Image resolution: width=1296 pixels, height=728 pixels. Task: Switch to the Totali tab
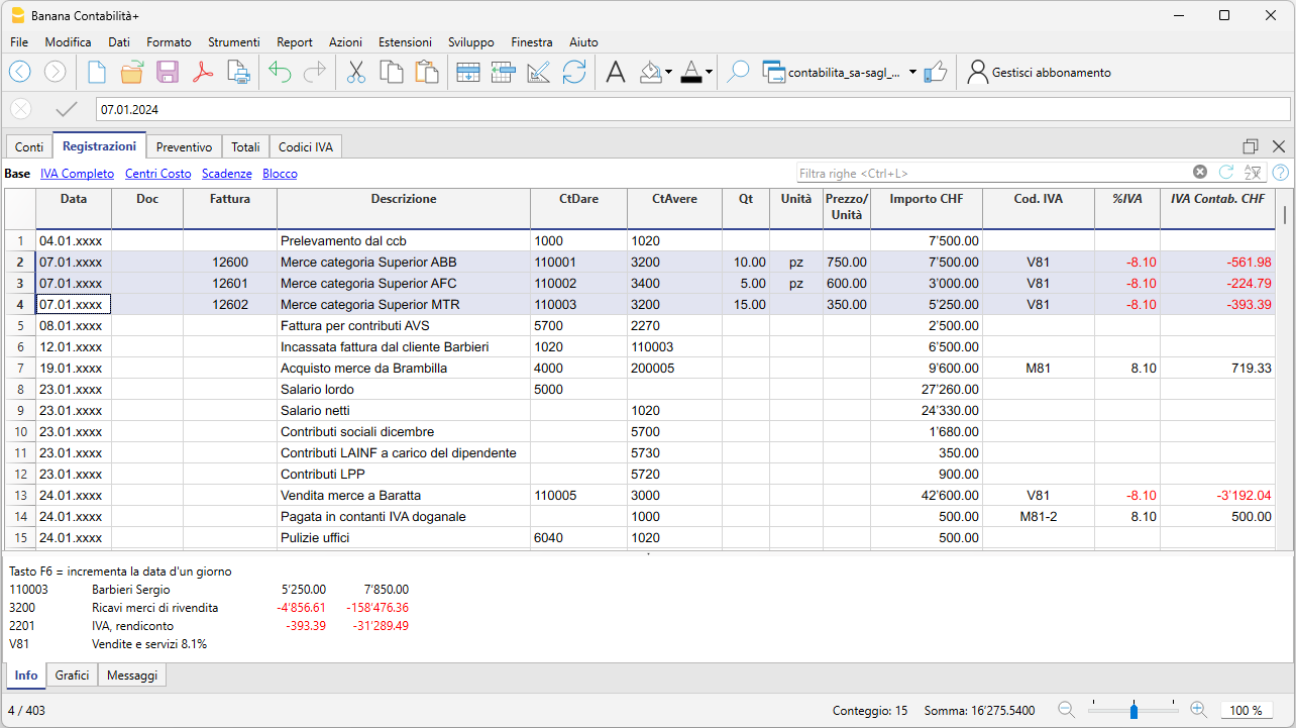(245, 147)
